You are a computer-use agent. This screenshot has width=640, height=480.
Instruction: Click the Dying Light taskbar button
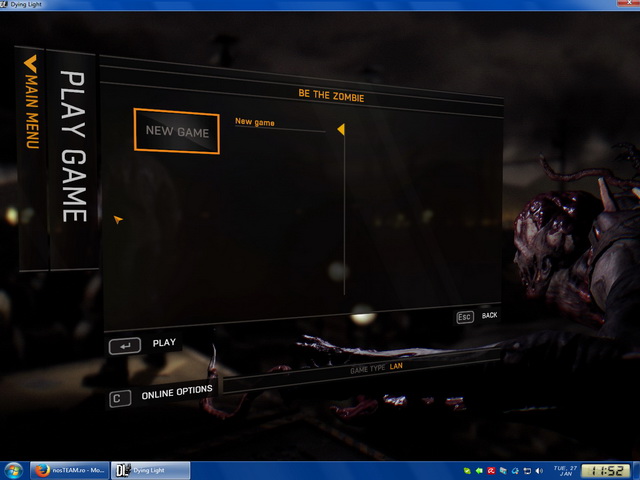click(x=151, y=471)
